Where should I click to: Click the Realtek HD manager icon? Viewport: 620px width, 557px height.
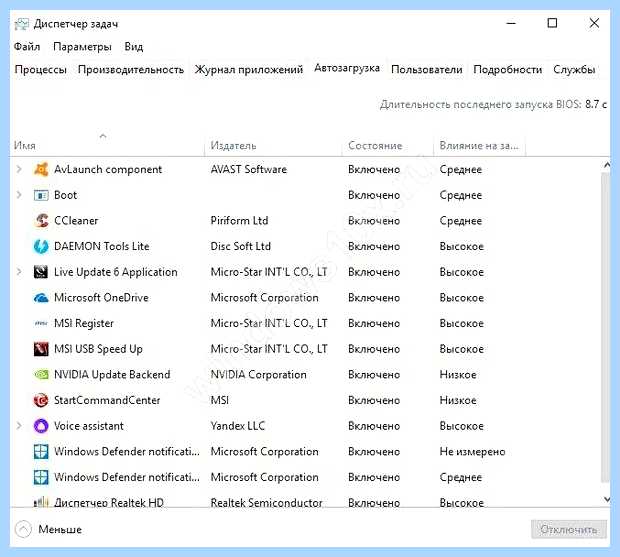(x=41, y=502)
